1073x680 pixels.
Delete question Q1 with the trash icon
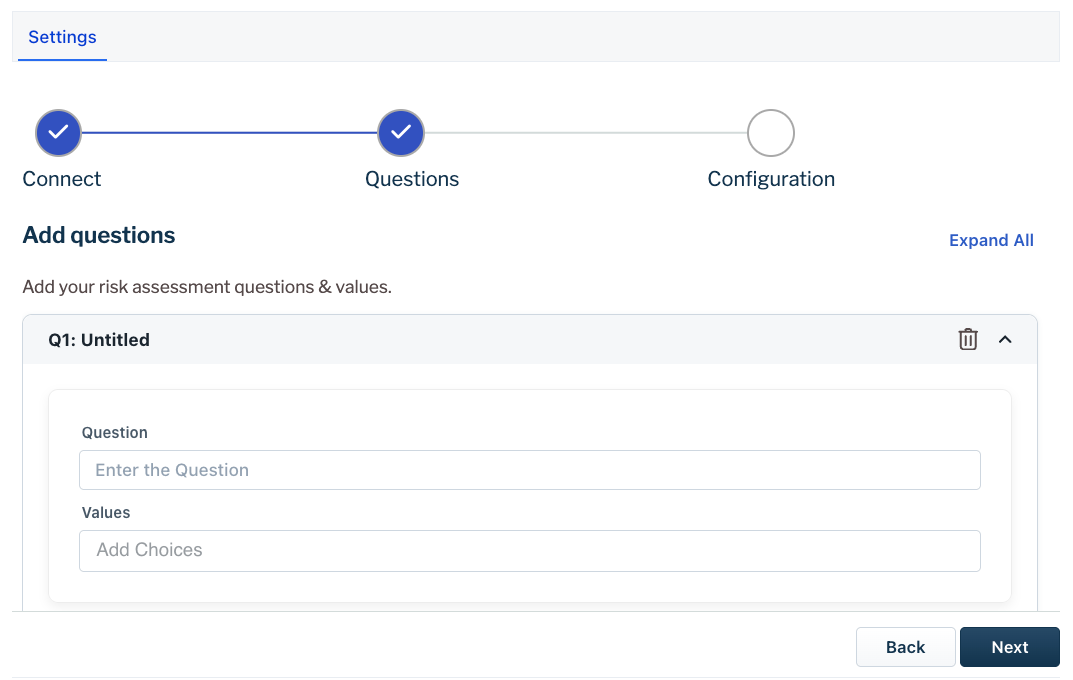click(968, 340)
